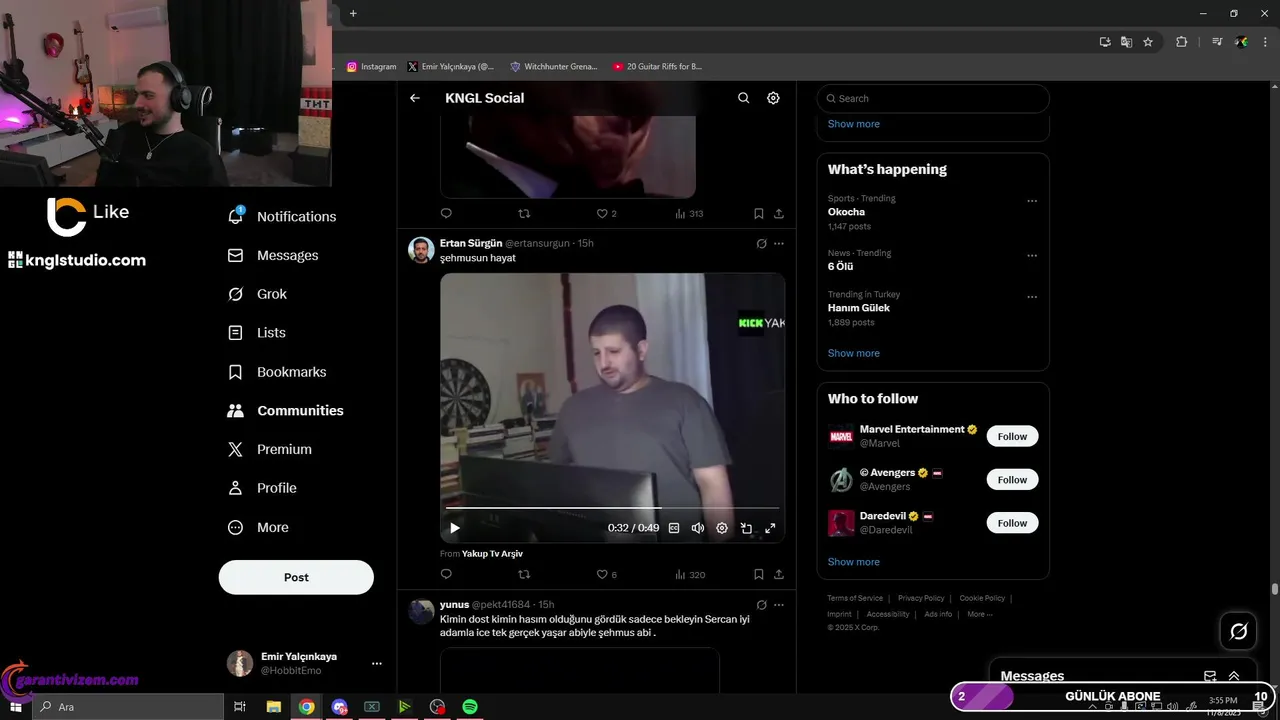View analytics showing 320 views
This screenshot has height=720, width=1280.
click(x=690, y=574)
